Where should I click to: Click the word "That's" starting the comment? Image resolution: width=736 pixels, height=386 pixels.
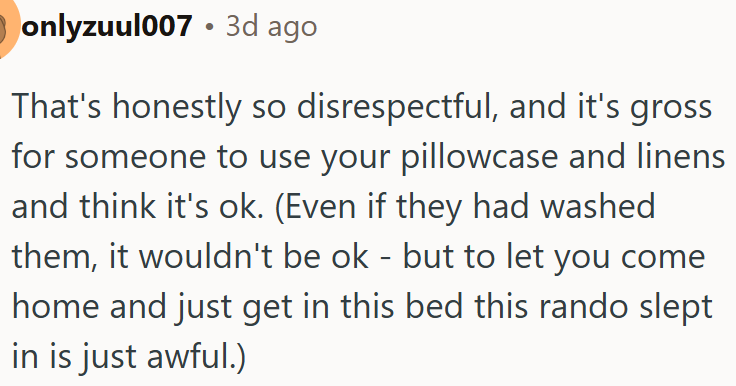pyautogui.click(x=56, y=106)
